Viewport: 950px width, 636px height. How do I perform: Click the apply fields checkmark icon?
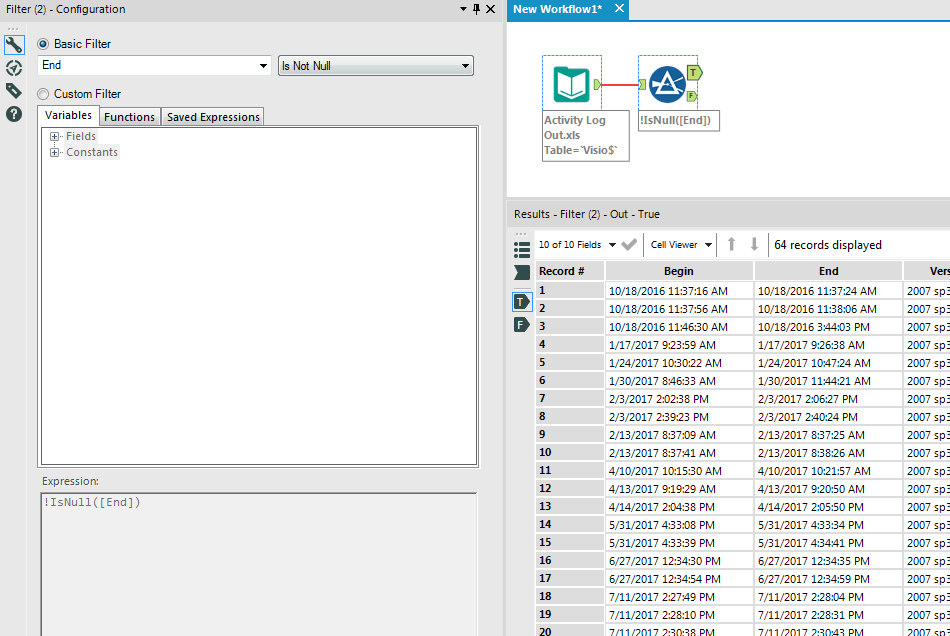tap(629, 245)
